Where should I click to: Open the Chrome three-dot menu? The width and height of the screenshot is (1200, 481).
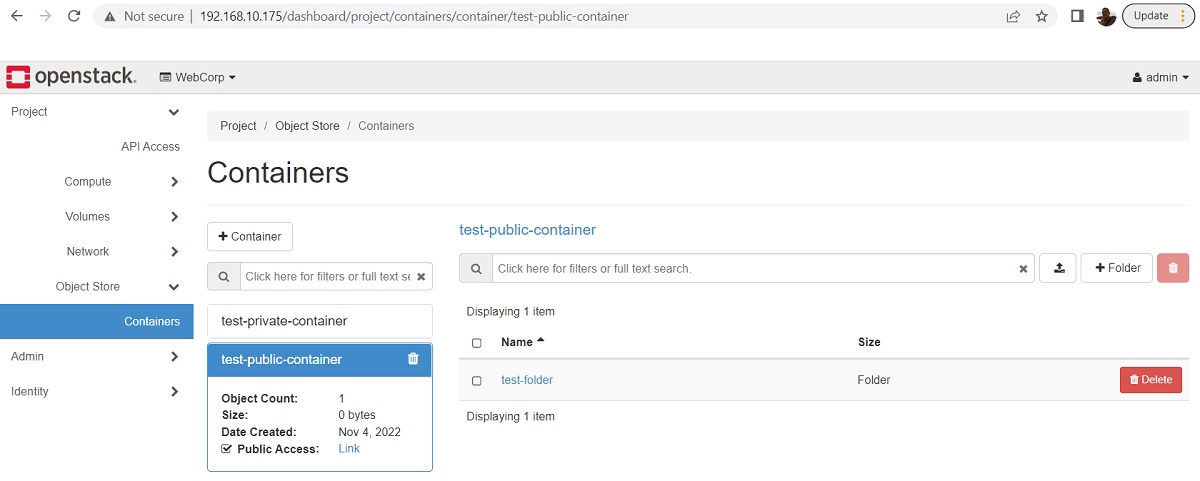click(1183, 16)
